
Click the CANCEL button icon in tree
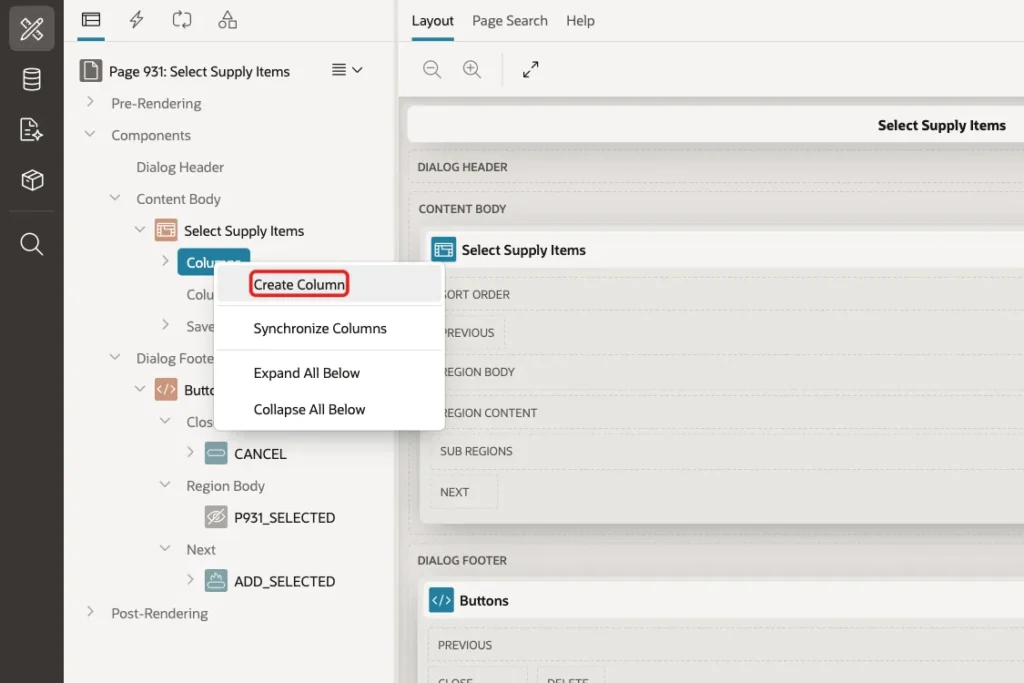point(216,453)
